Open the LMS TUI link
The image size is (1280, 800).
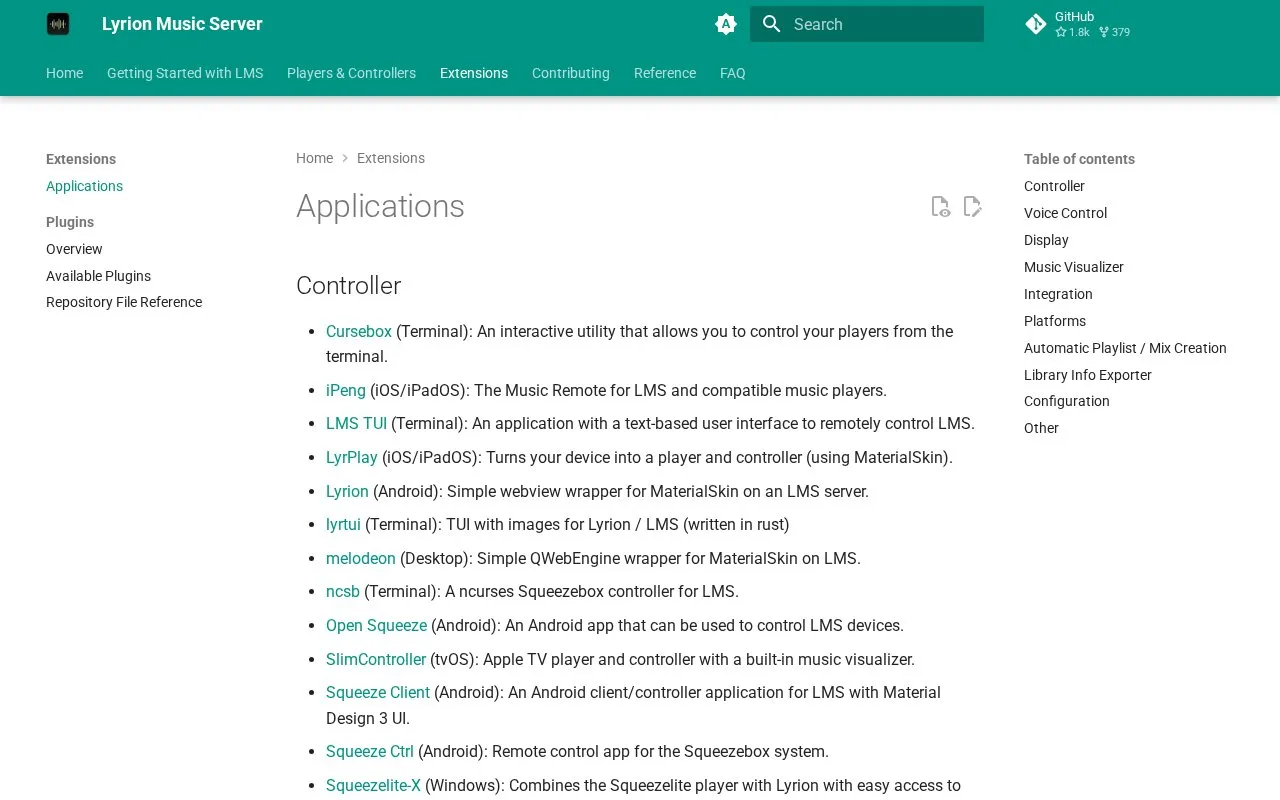click(356, 423)
